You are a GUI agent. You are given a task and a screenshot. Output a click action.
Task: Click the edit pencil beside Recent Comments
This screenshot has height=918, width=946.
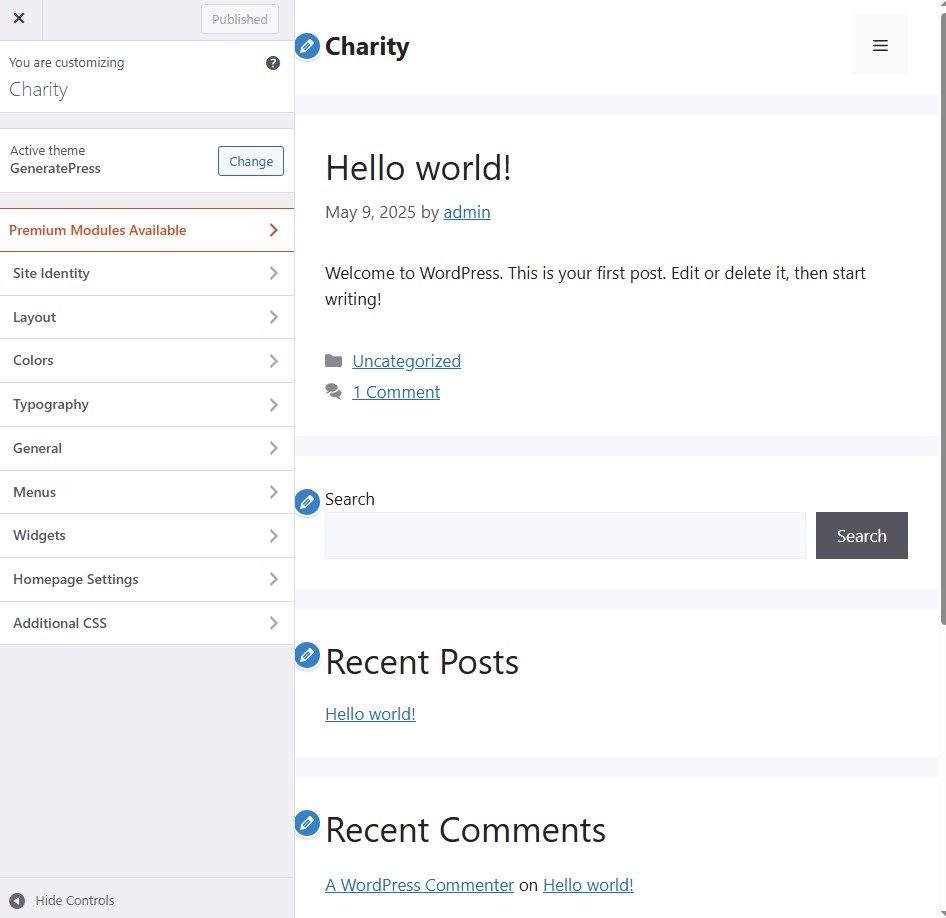307,823
